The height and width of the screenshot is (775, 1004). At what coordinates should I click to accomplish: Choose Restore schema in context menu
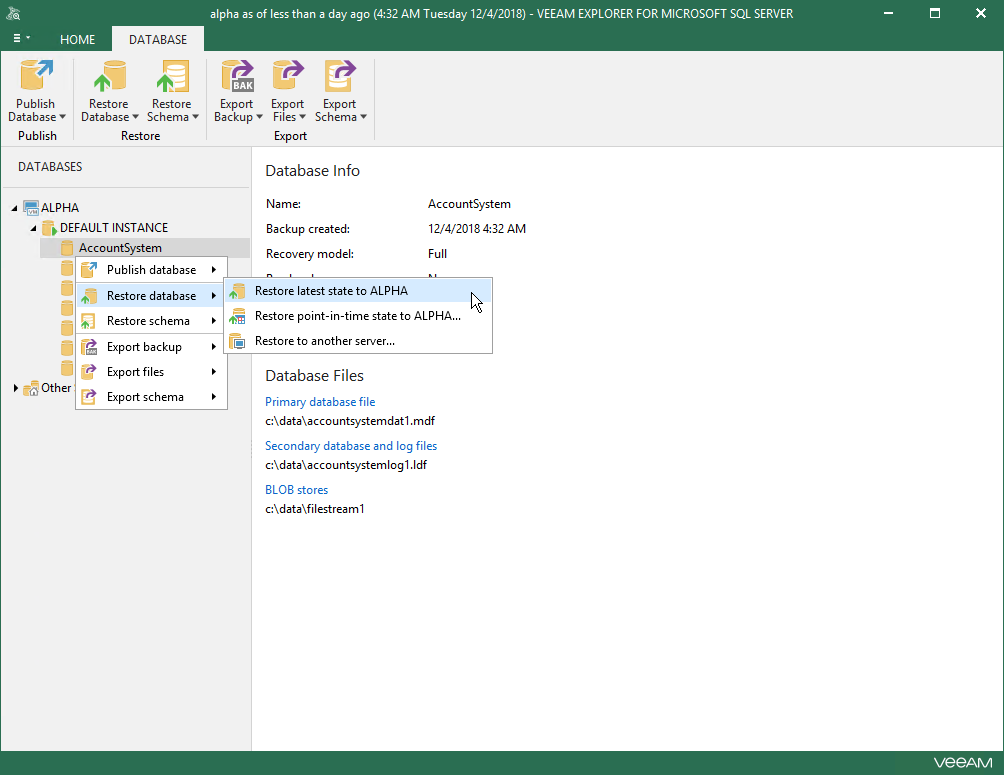(x=152, y=321)
